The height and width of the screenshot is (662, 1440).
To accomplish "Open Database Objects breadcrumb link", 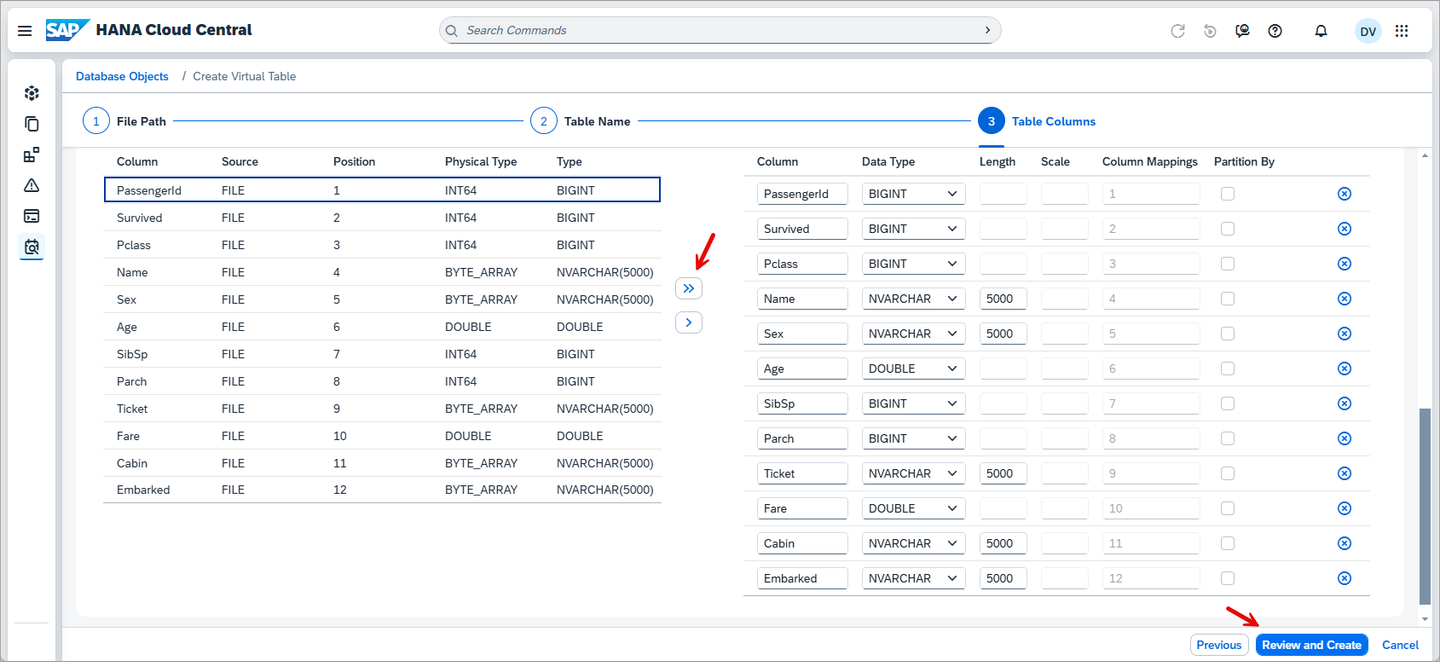I will pyautogui.click(x=122, y=76).
